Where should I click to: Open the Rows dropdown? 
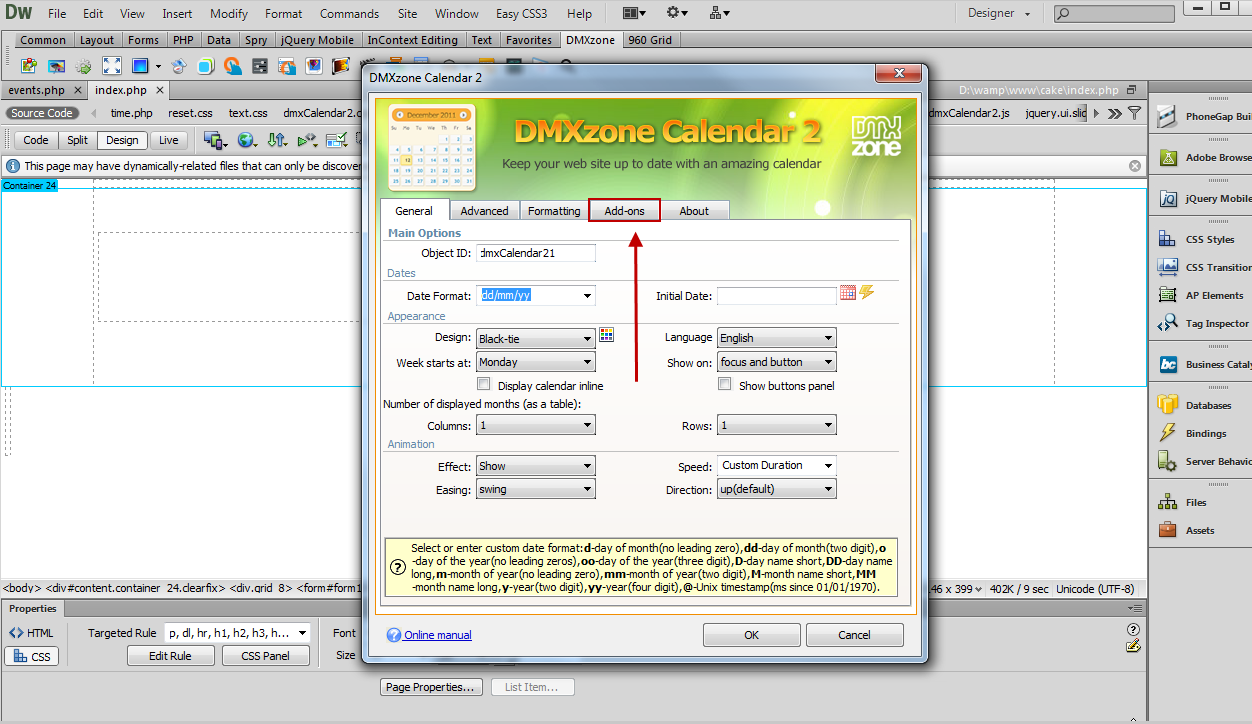tap(777, 425)
